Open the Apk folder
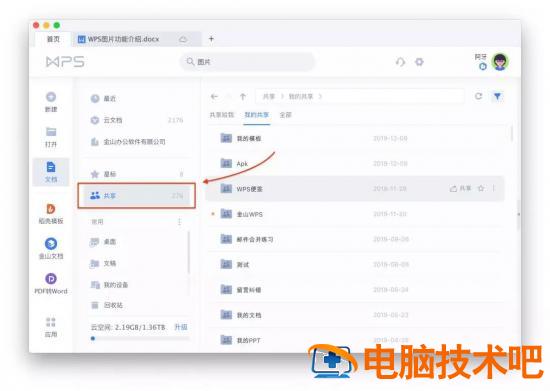The image size is (550, 391). (356, 164)
